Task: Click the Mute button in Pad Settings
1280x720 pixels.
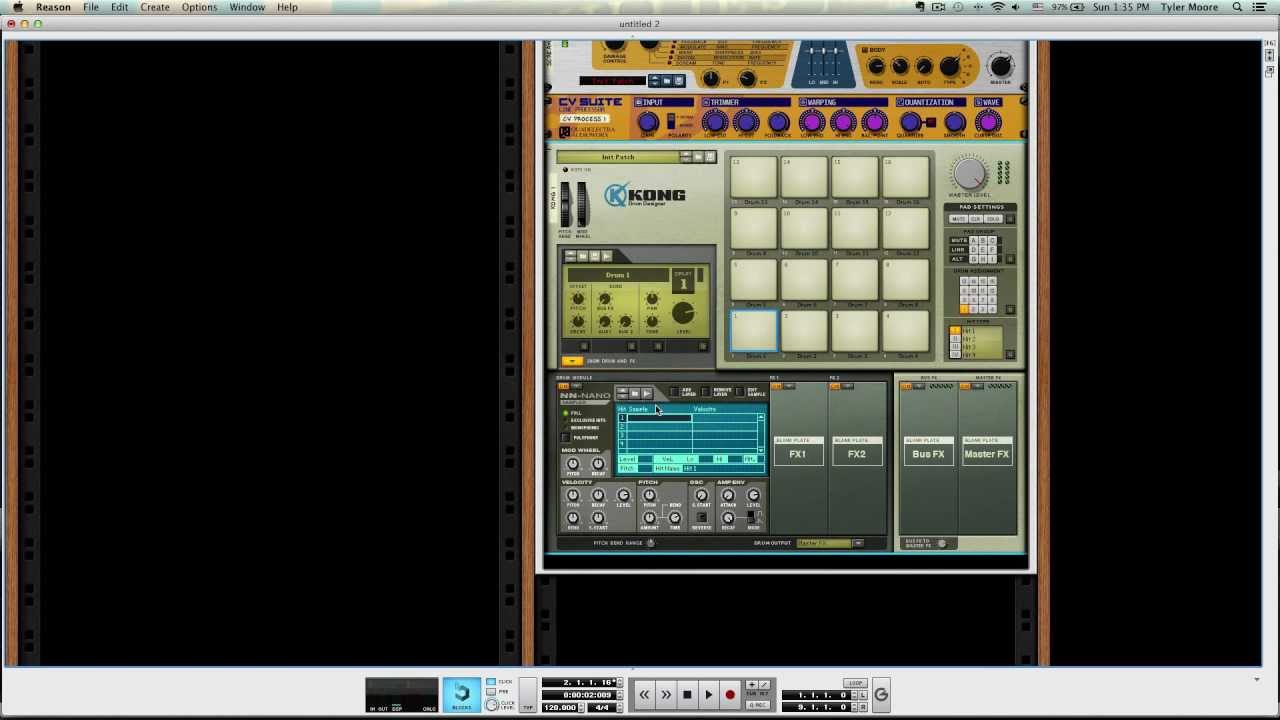Action: tap(958, 219)
